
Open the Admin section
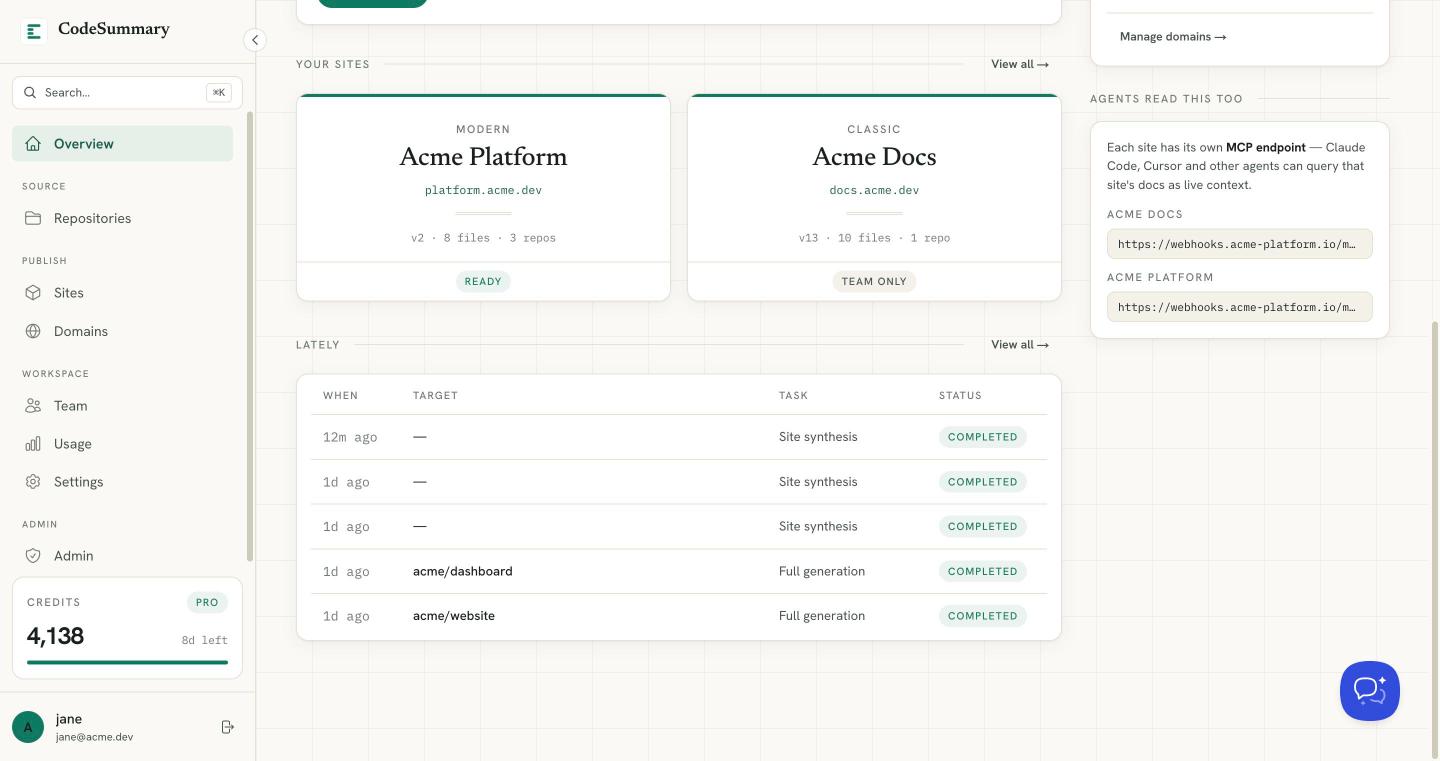pos(122,556)
